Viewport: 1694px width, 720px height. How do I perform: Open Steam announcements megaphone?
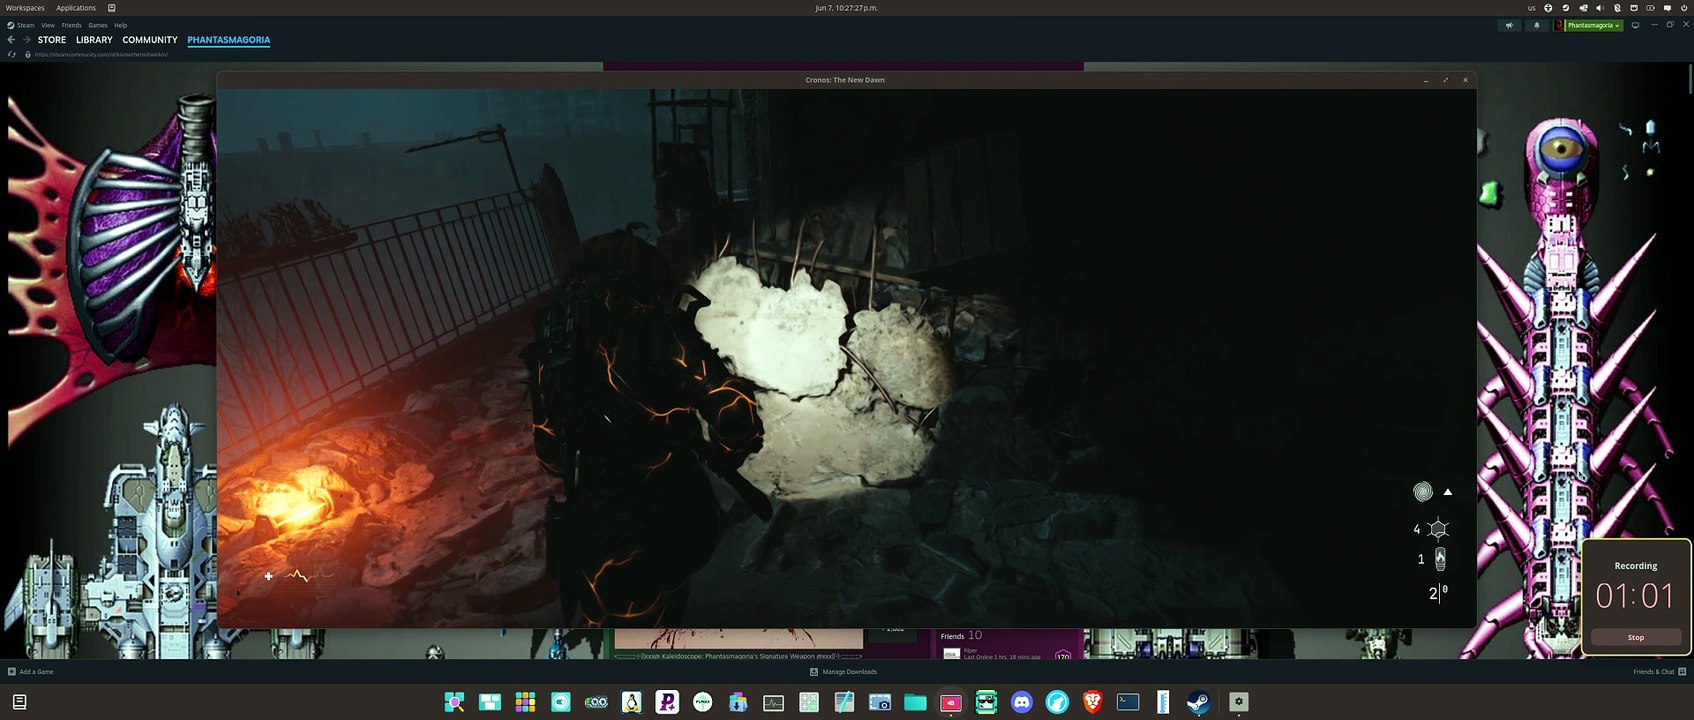click(x=1509, y=25)
